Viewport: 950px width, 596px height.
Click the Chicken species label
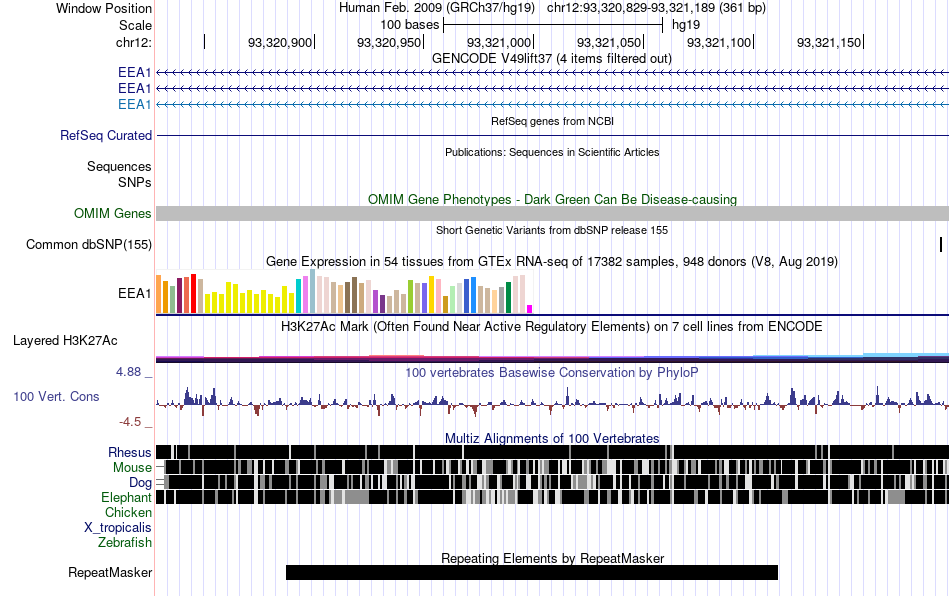(x=128, y=512)
